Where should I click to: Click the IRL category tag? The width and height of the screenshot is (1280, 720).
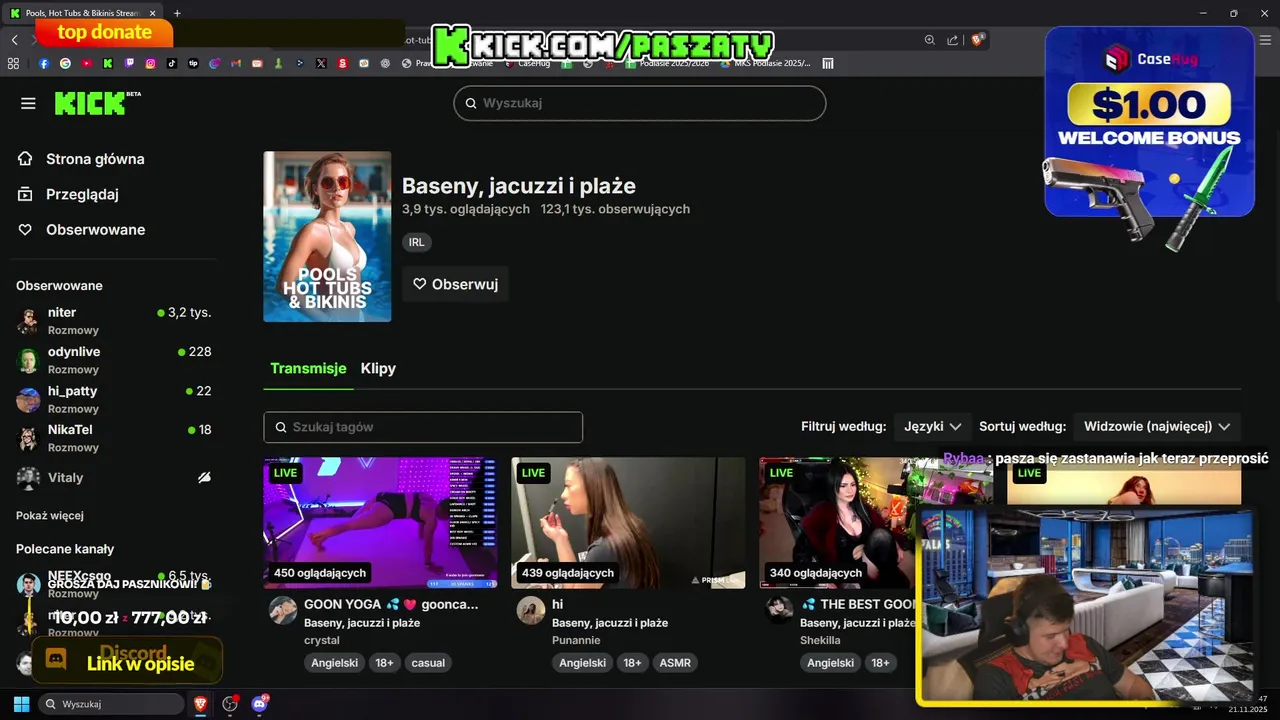416,242
